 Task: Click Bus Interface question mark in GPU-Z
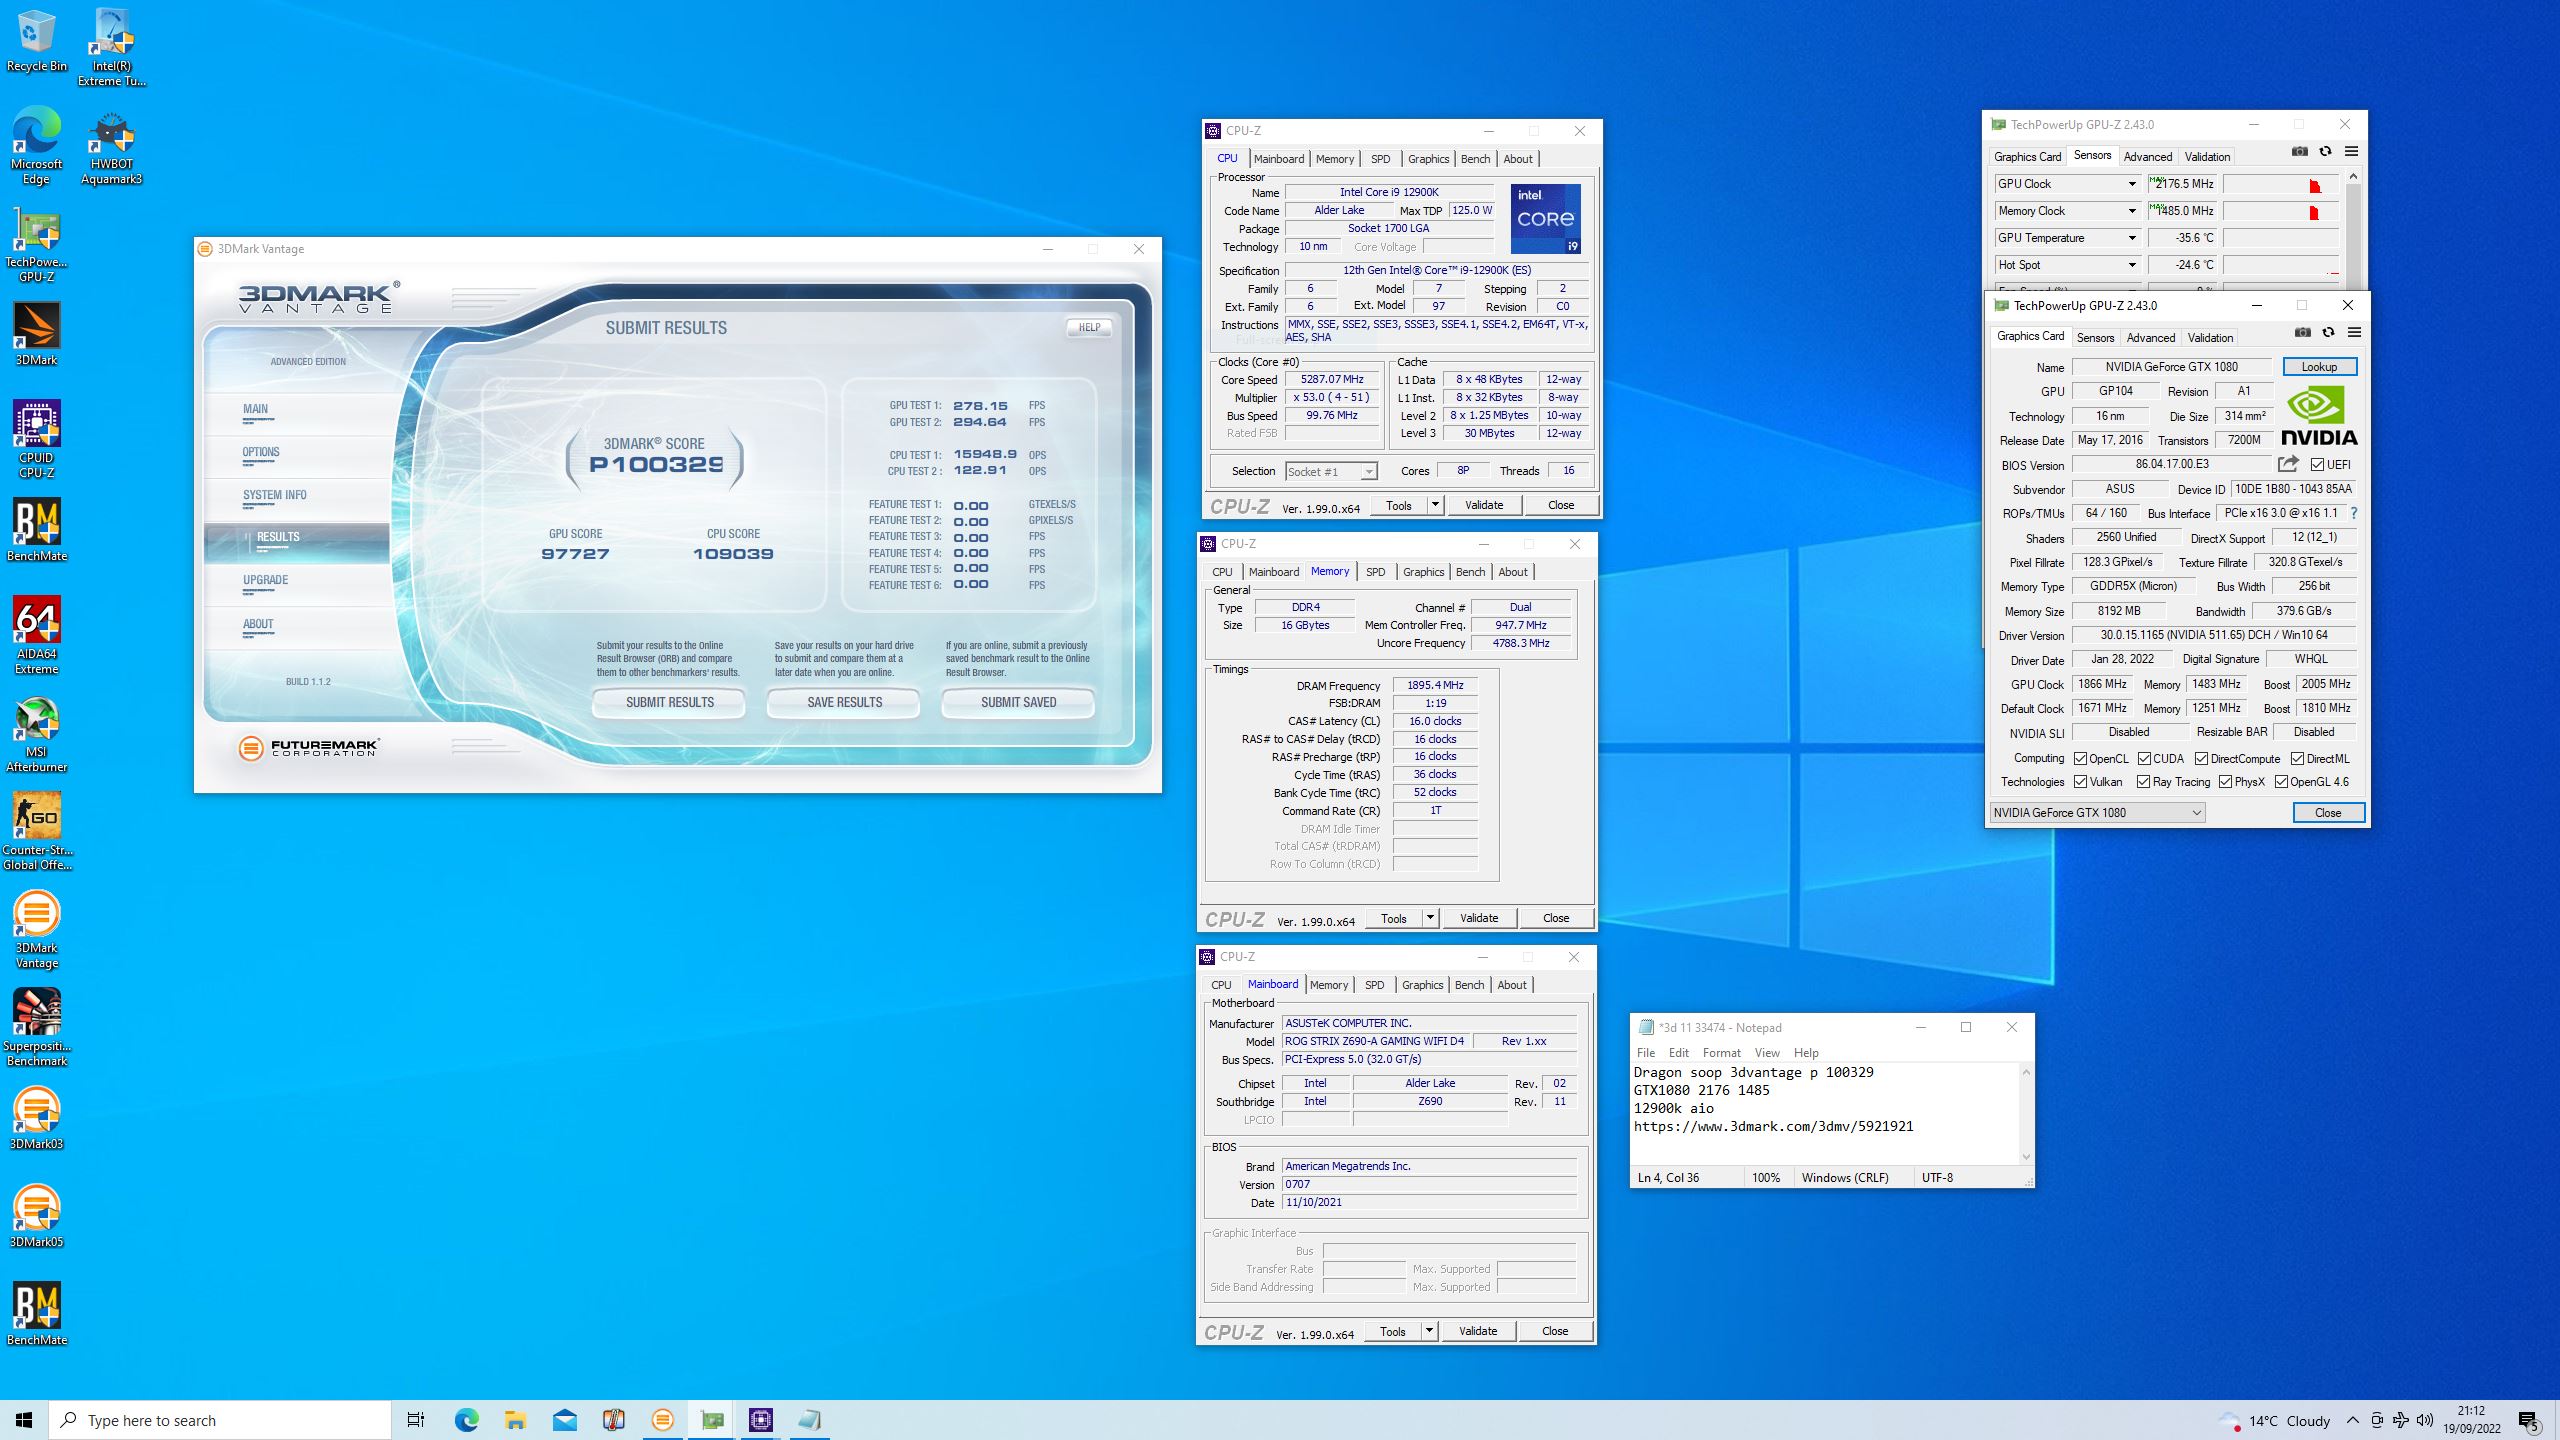(2354, 513)
